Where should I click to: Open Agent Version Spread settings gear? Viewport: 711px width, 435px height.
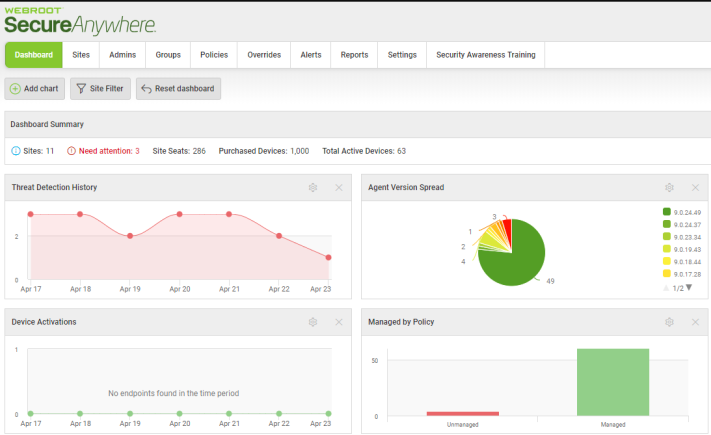(x=669, y=187)
